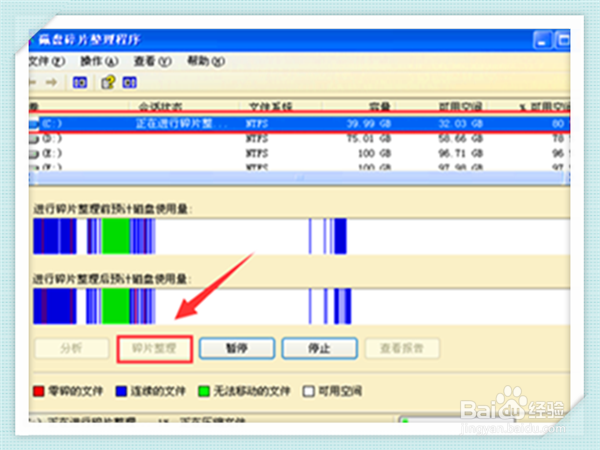This screenshot has width=600, height=450.
Task: Open the 文件(F) menu
Action: [47, 61]
